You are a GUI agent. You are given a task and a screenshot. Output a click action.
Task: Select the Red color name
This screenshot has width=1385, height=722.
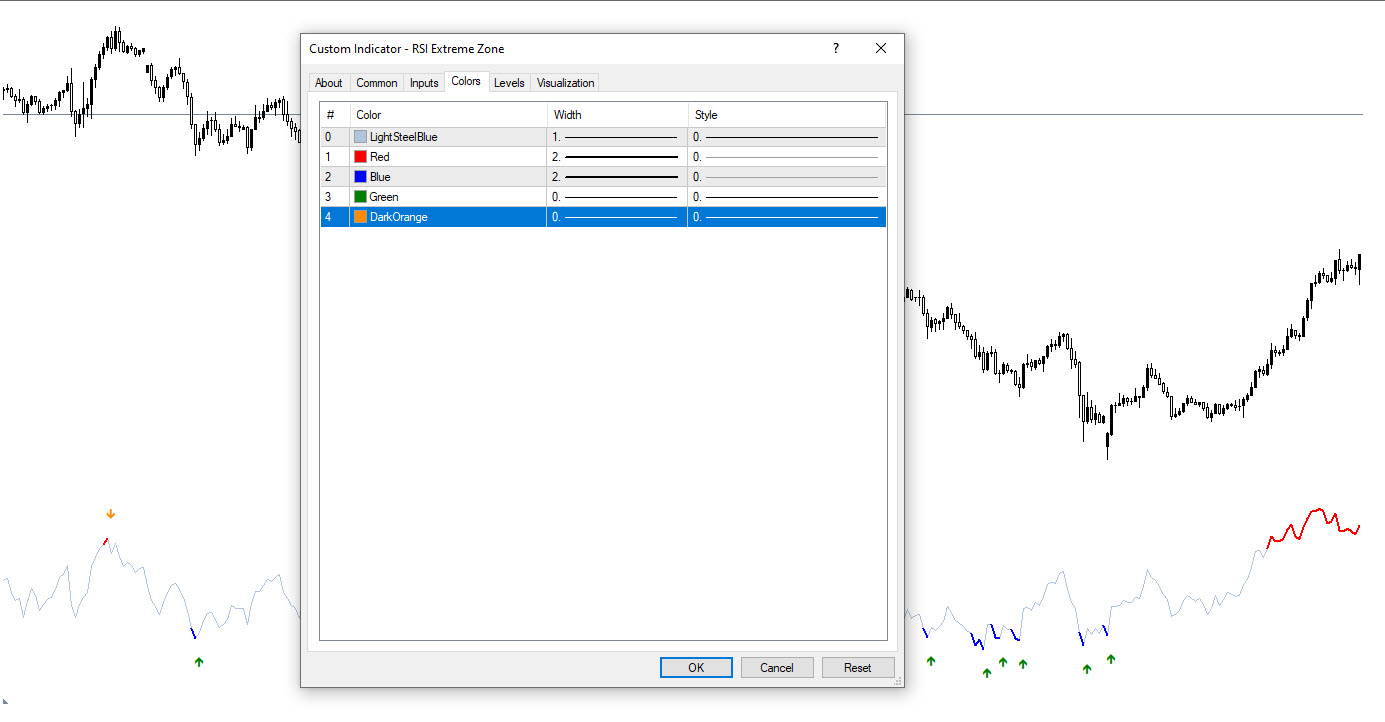pos(380,157)
